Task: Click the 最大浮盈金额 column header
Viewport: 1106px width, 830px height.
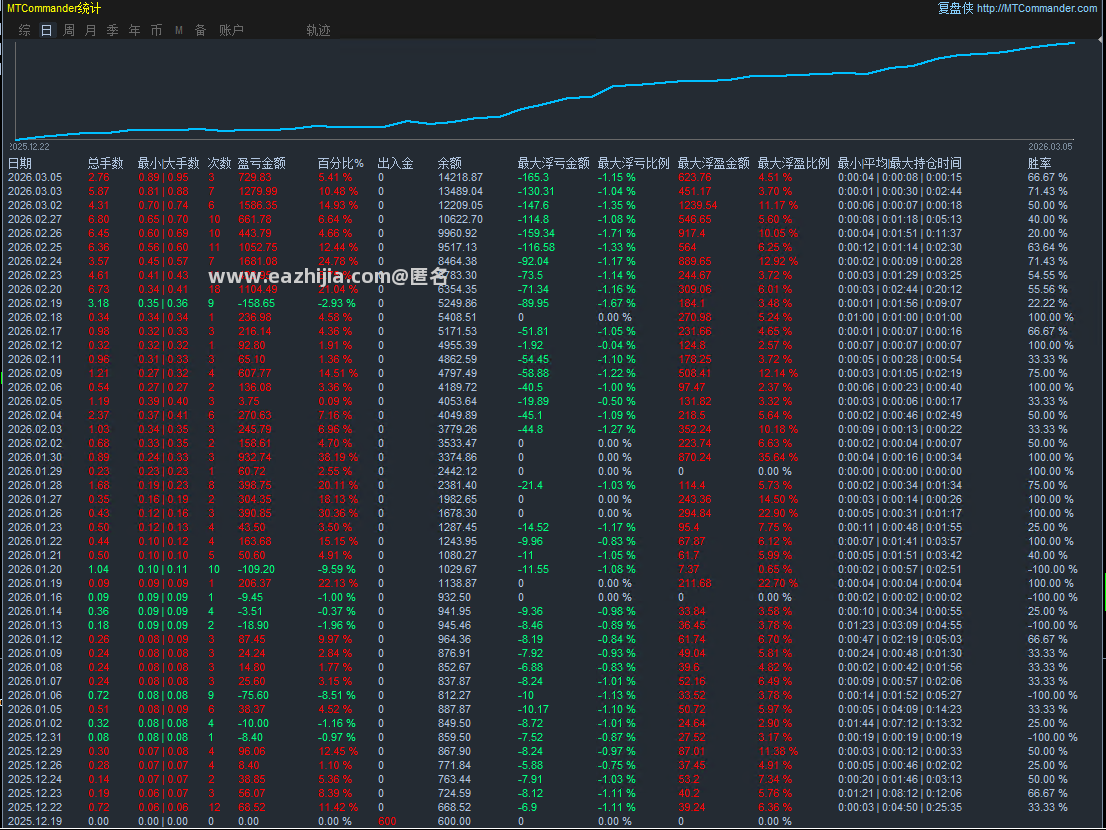Action: point(713,163)
